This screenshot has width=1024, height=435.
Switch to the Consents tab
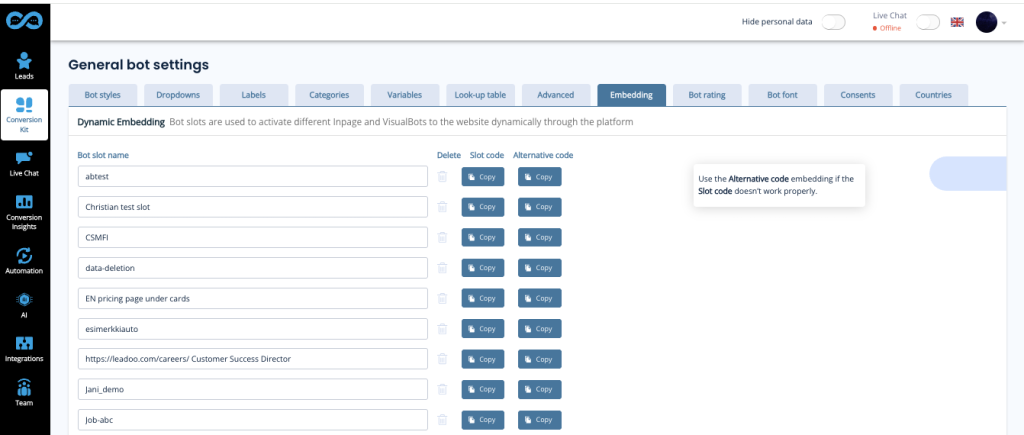click(x=858, y=95)
